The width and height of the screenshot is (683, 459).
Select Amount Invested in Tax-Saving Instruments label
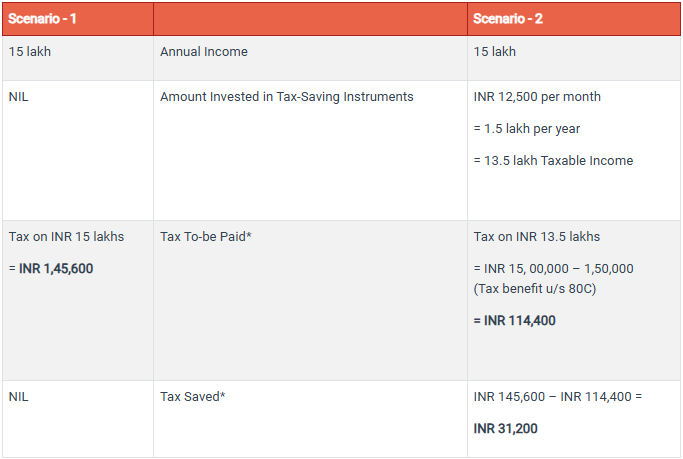[x=286, y=97]
